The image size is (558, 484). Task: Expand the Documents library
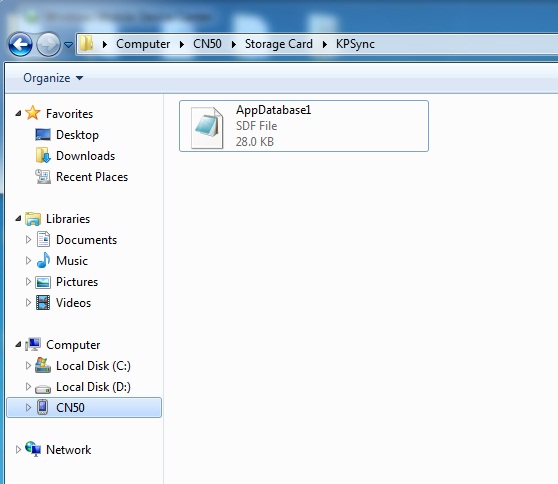pos(28,240)
